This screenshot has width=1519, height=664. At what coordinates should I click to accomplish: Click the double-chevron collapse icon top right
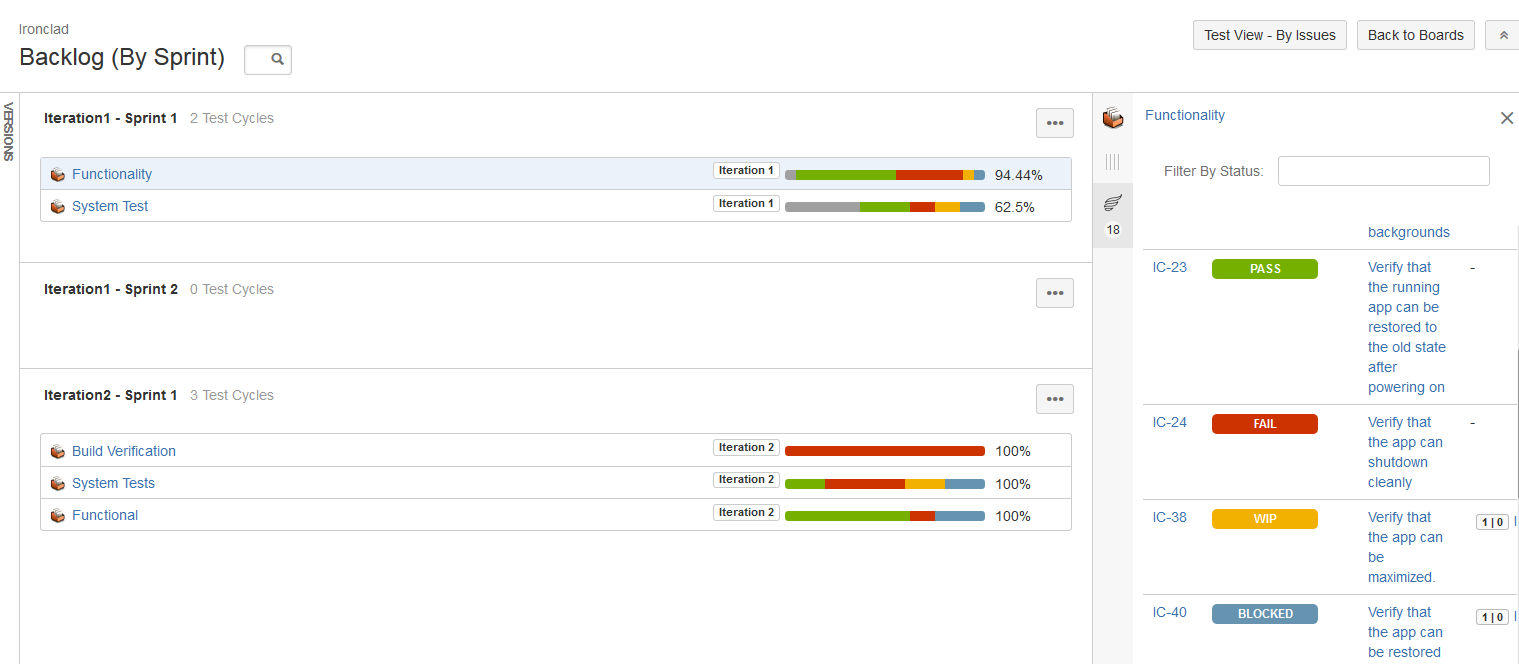click(1502, 34)
